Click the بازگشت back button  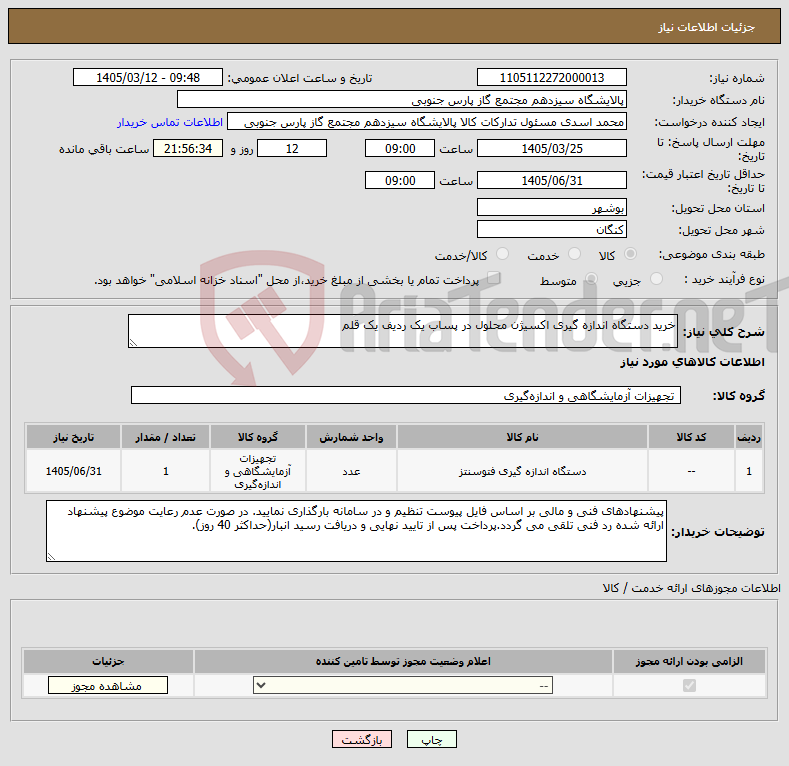coord(362,739)
